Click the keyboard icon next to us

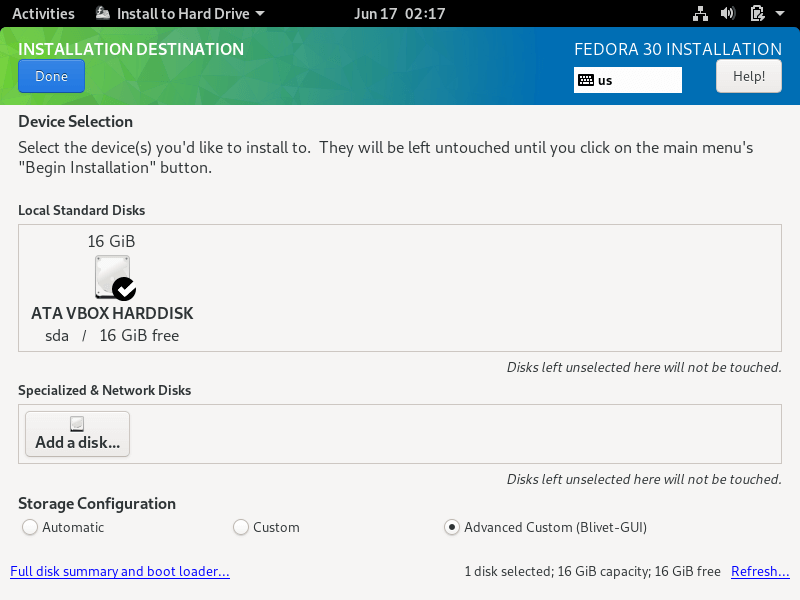pos(586,80)
